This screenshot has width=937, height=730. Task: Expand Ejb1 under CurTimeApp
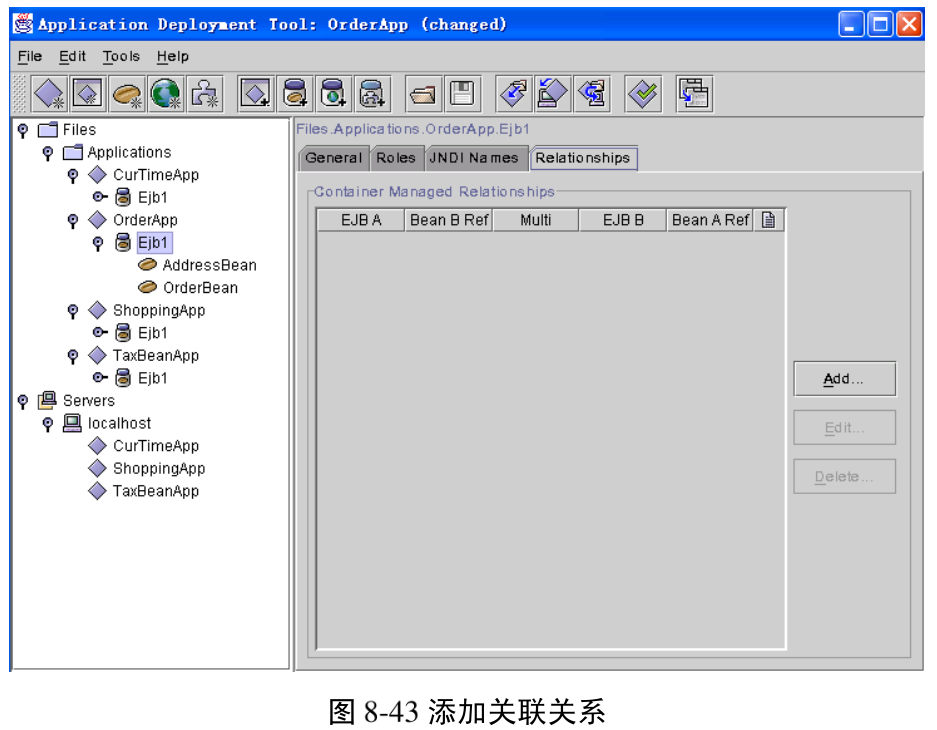point(100,196)
